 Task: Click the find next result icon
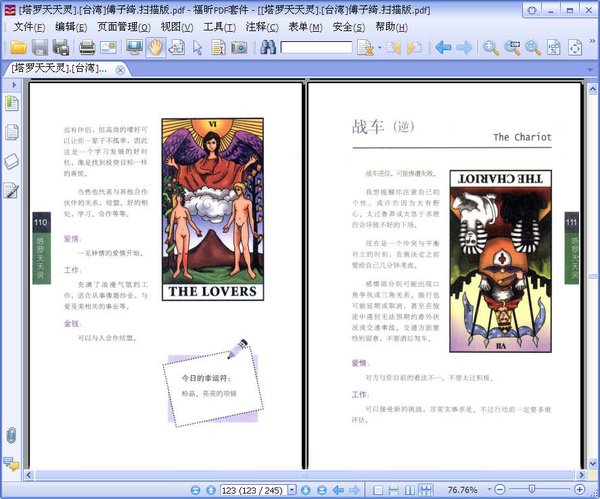coord(414,48)
